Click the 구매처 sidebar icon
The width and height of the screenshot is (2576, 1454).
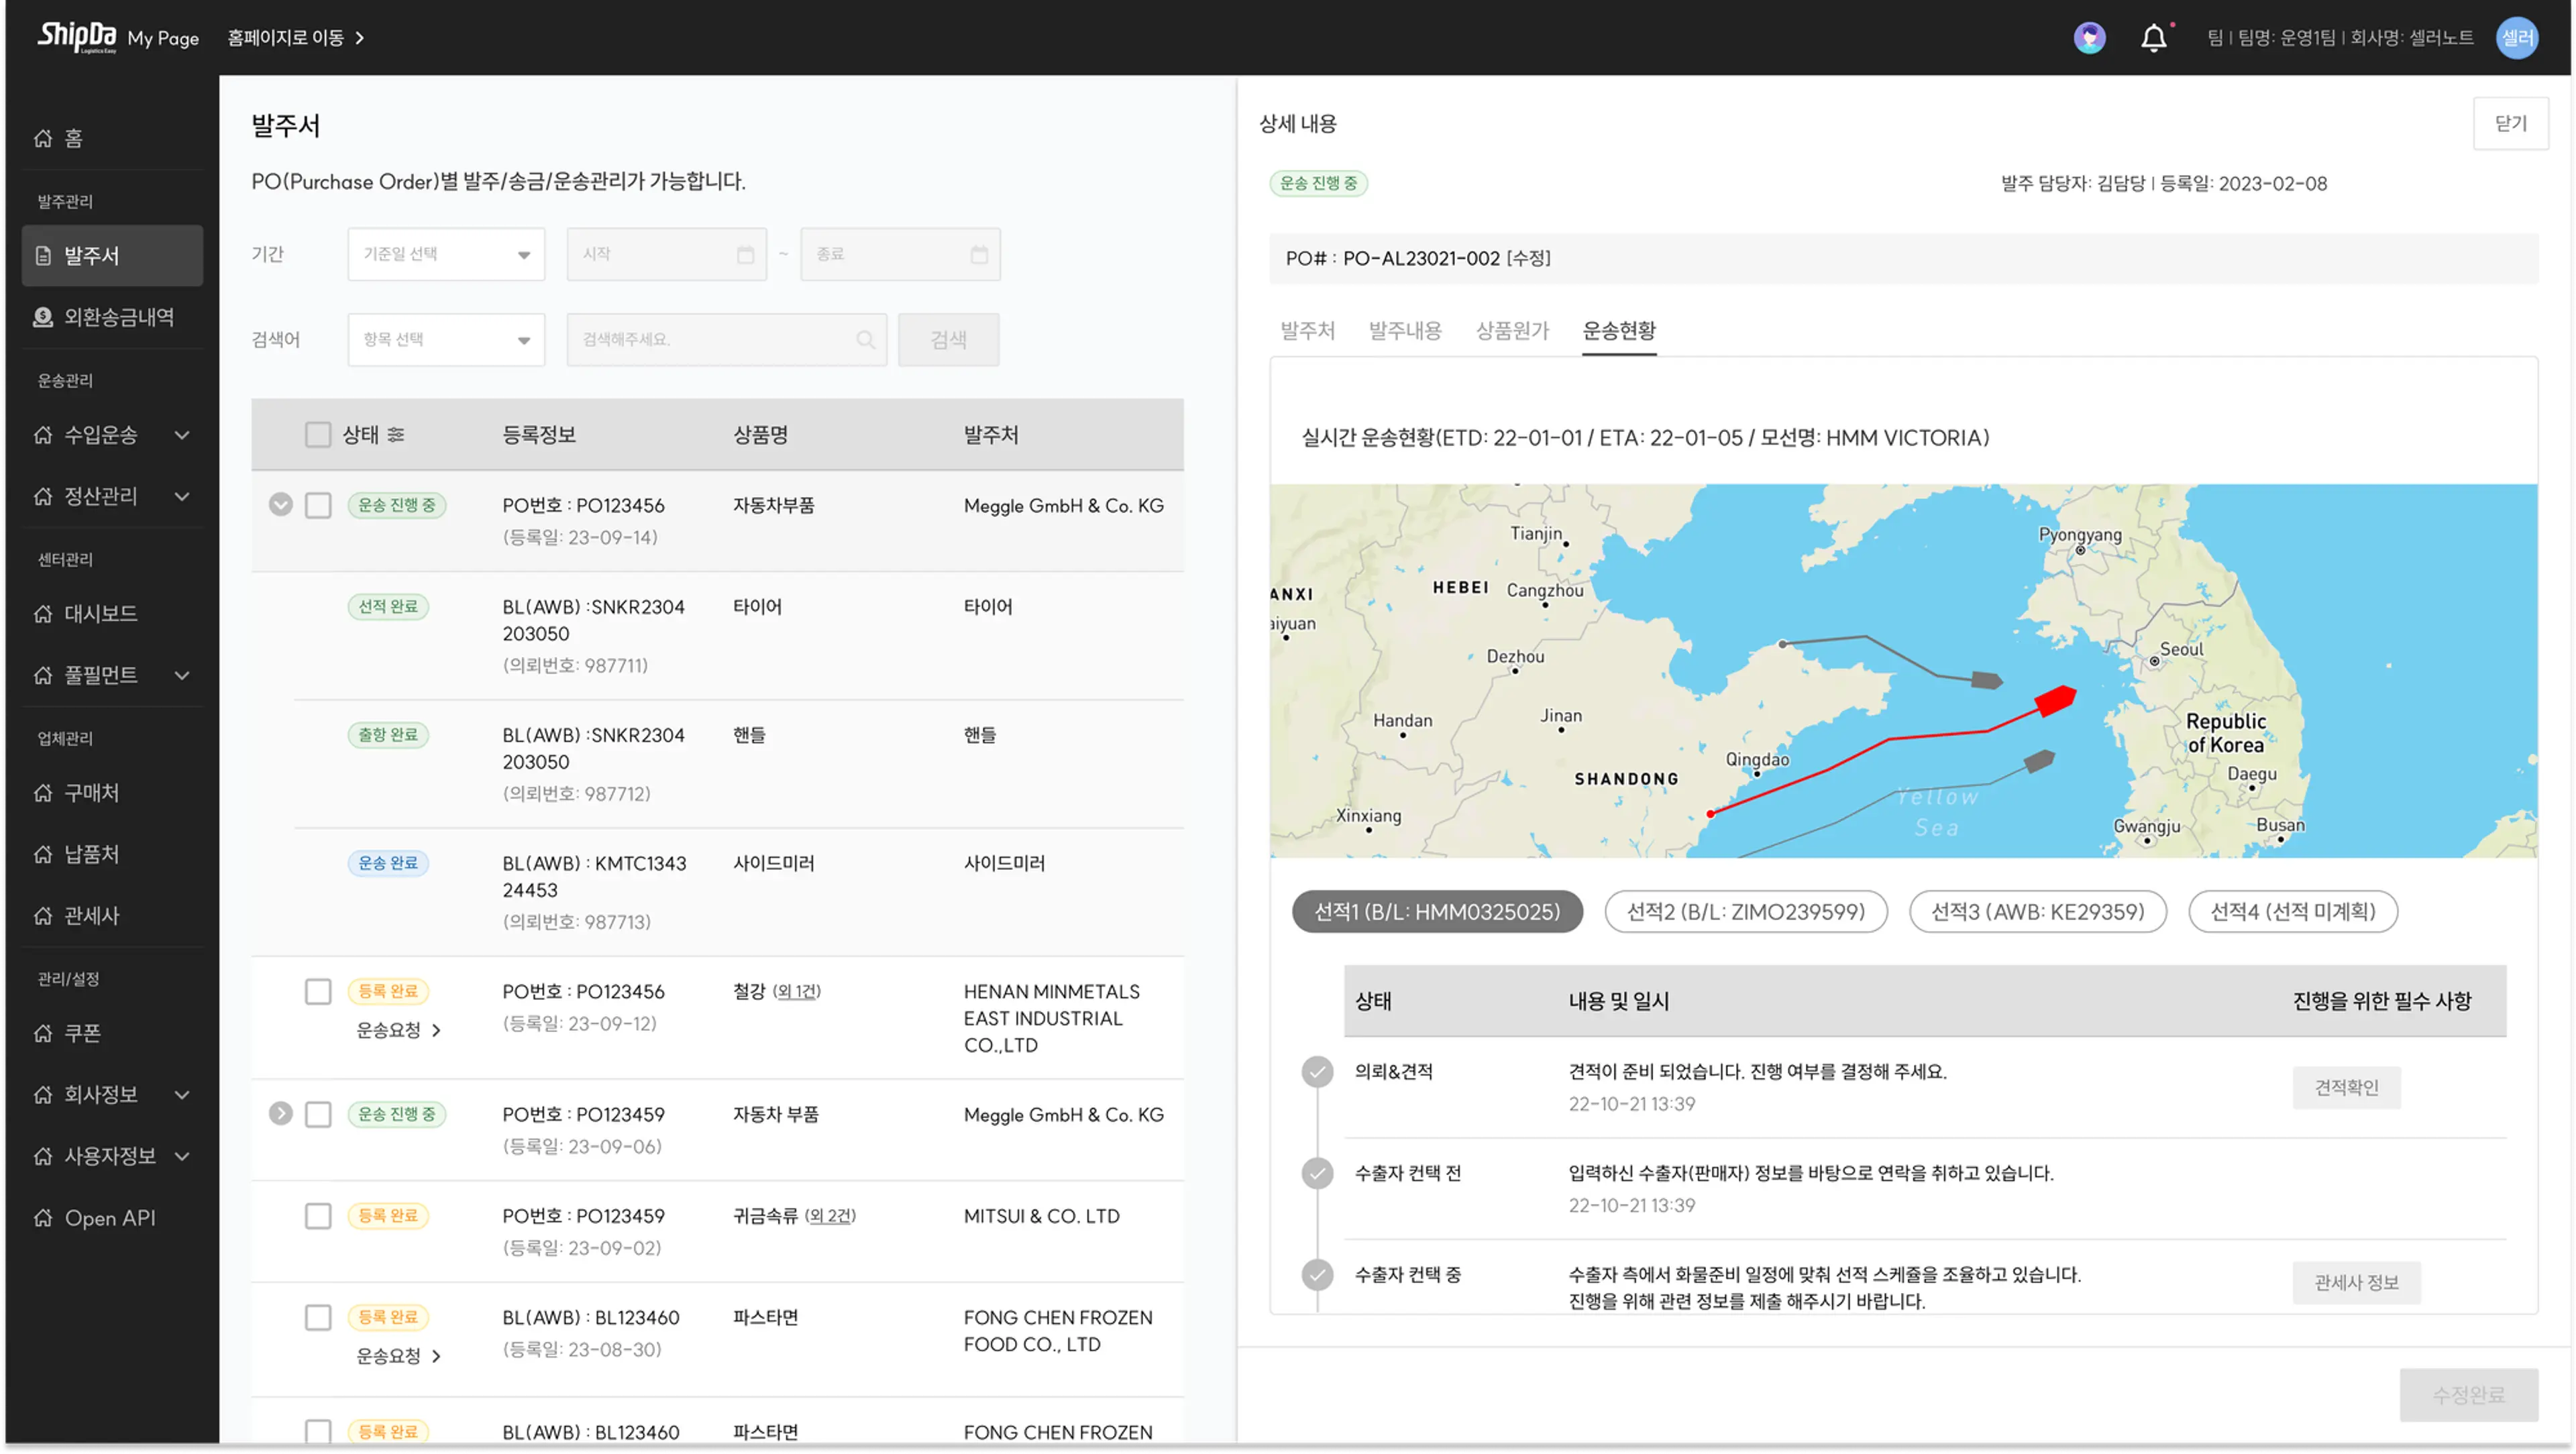pyautogui.click(x=43, y=793)
